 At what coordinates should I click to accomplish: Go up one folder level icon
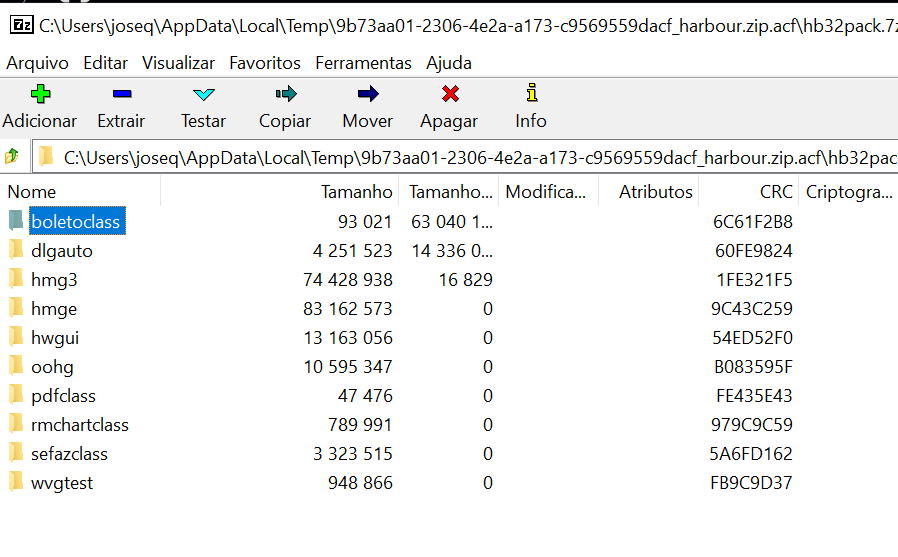pos(12,156)
